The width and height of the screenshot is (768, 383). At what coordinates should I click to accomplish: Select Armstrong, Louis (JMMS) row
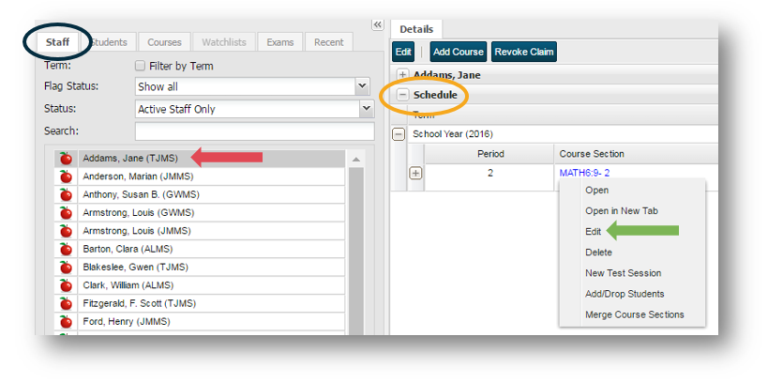[211, 231]
